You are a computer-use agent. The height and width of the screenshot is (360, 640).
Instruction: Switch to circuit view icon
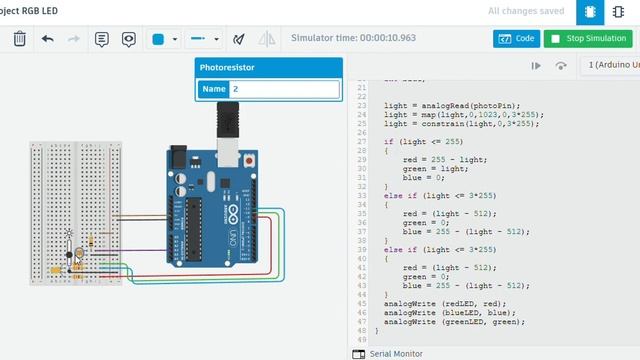590,12
